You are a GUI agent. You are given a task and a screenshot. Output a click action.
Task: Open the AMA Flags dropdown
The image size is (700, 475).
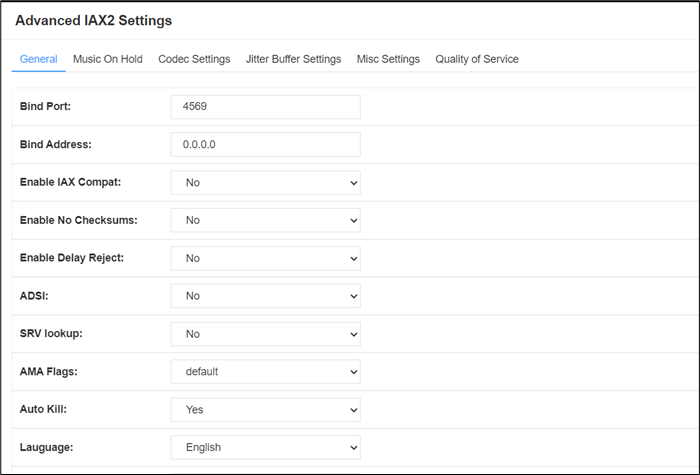266,371
